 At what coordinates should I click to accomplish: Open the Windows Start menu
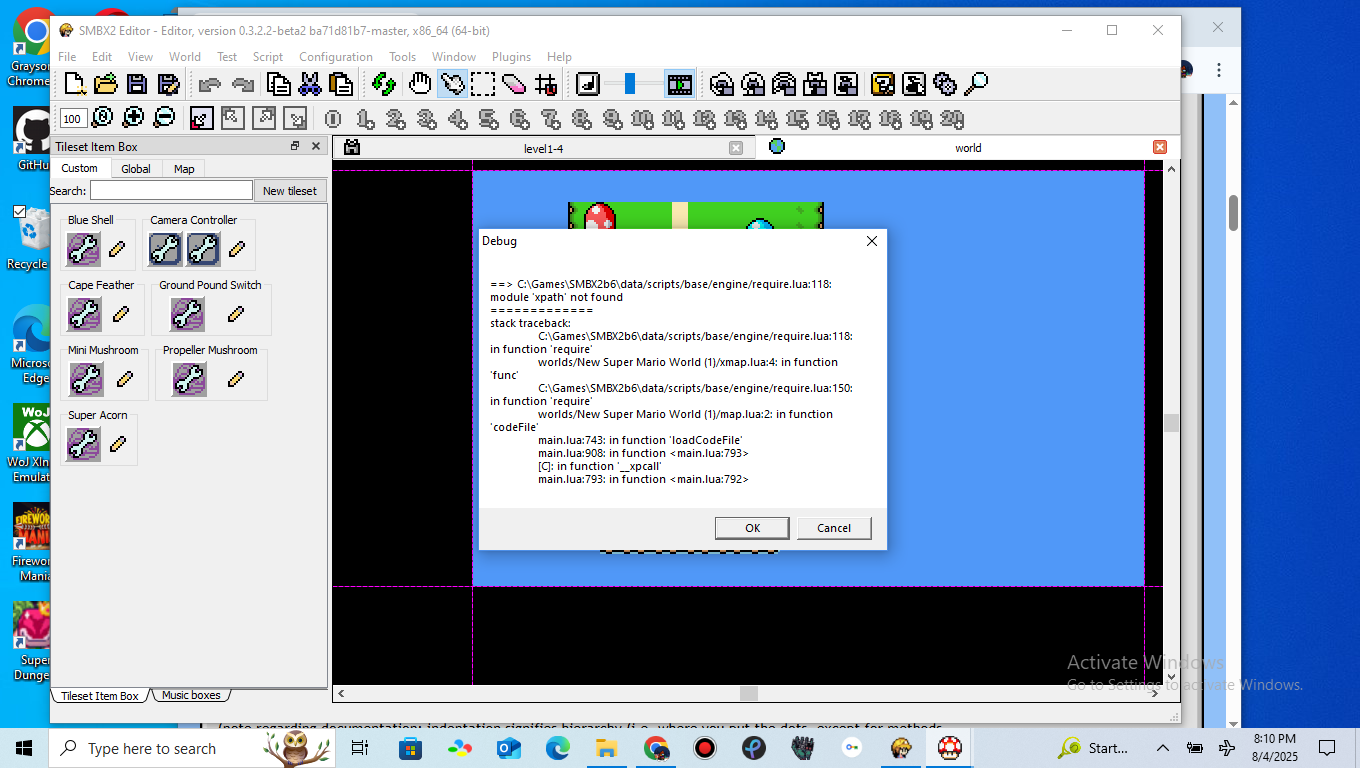click(x=24, y=748)
